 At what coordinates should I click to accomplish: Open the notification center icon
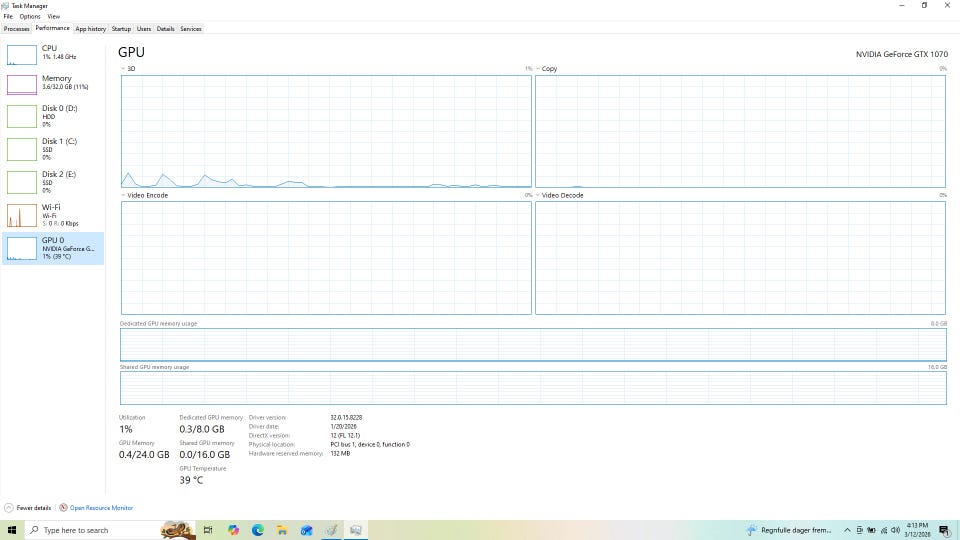pyautogui.click(x=945, y=530)
